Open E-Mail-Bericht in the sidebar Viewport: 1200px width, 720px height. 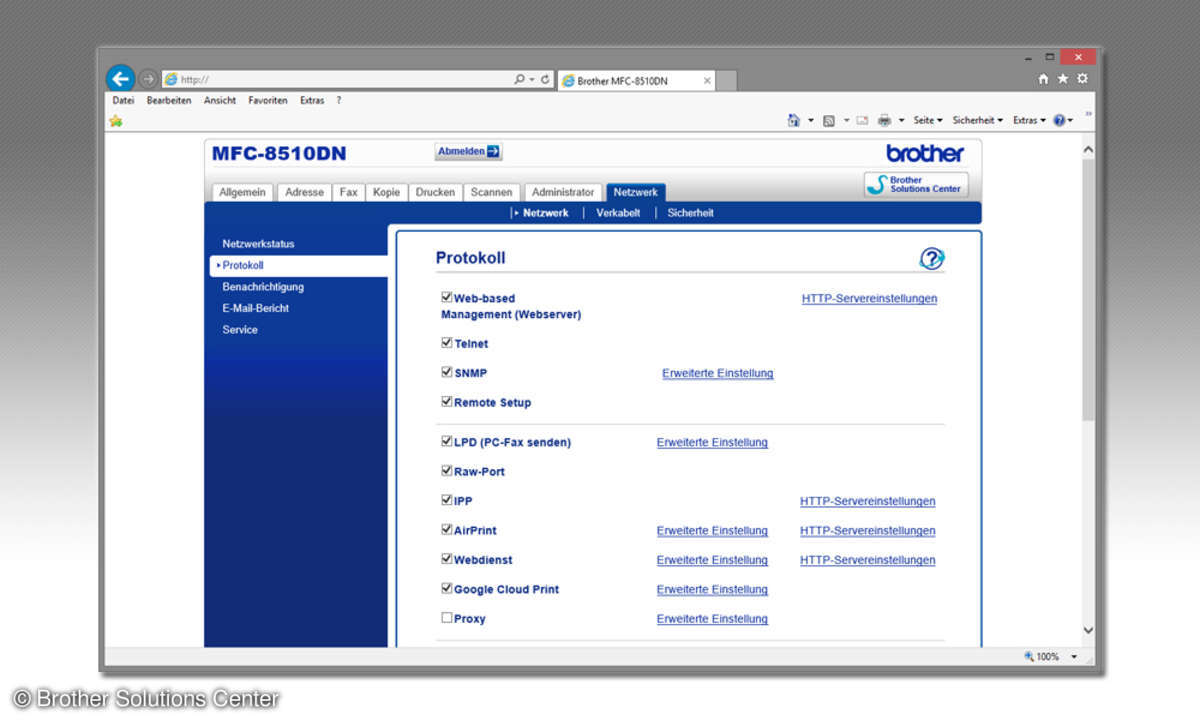[256, 308]
